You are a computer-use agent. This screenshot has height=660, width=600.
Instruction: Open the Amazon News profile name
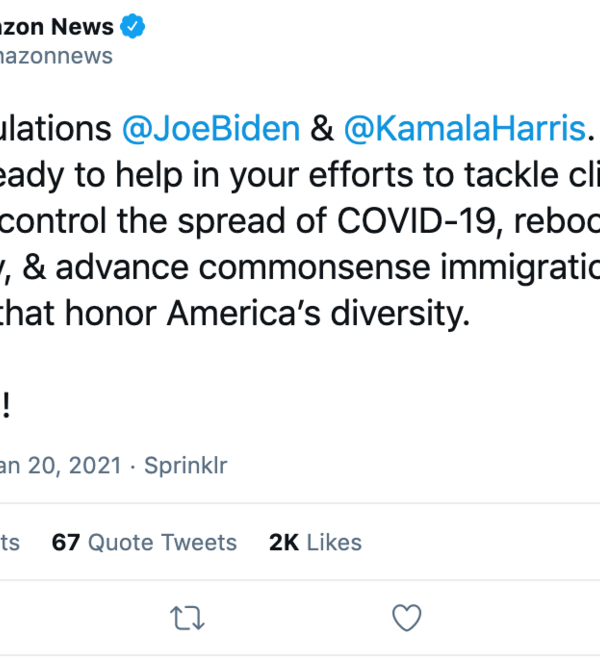click(55, 26)
